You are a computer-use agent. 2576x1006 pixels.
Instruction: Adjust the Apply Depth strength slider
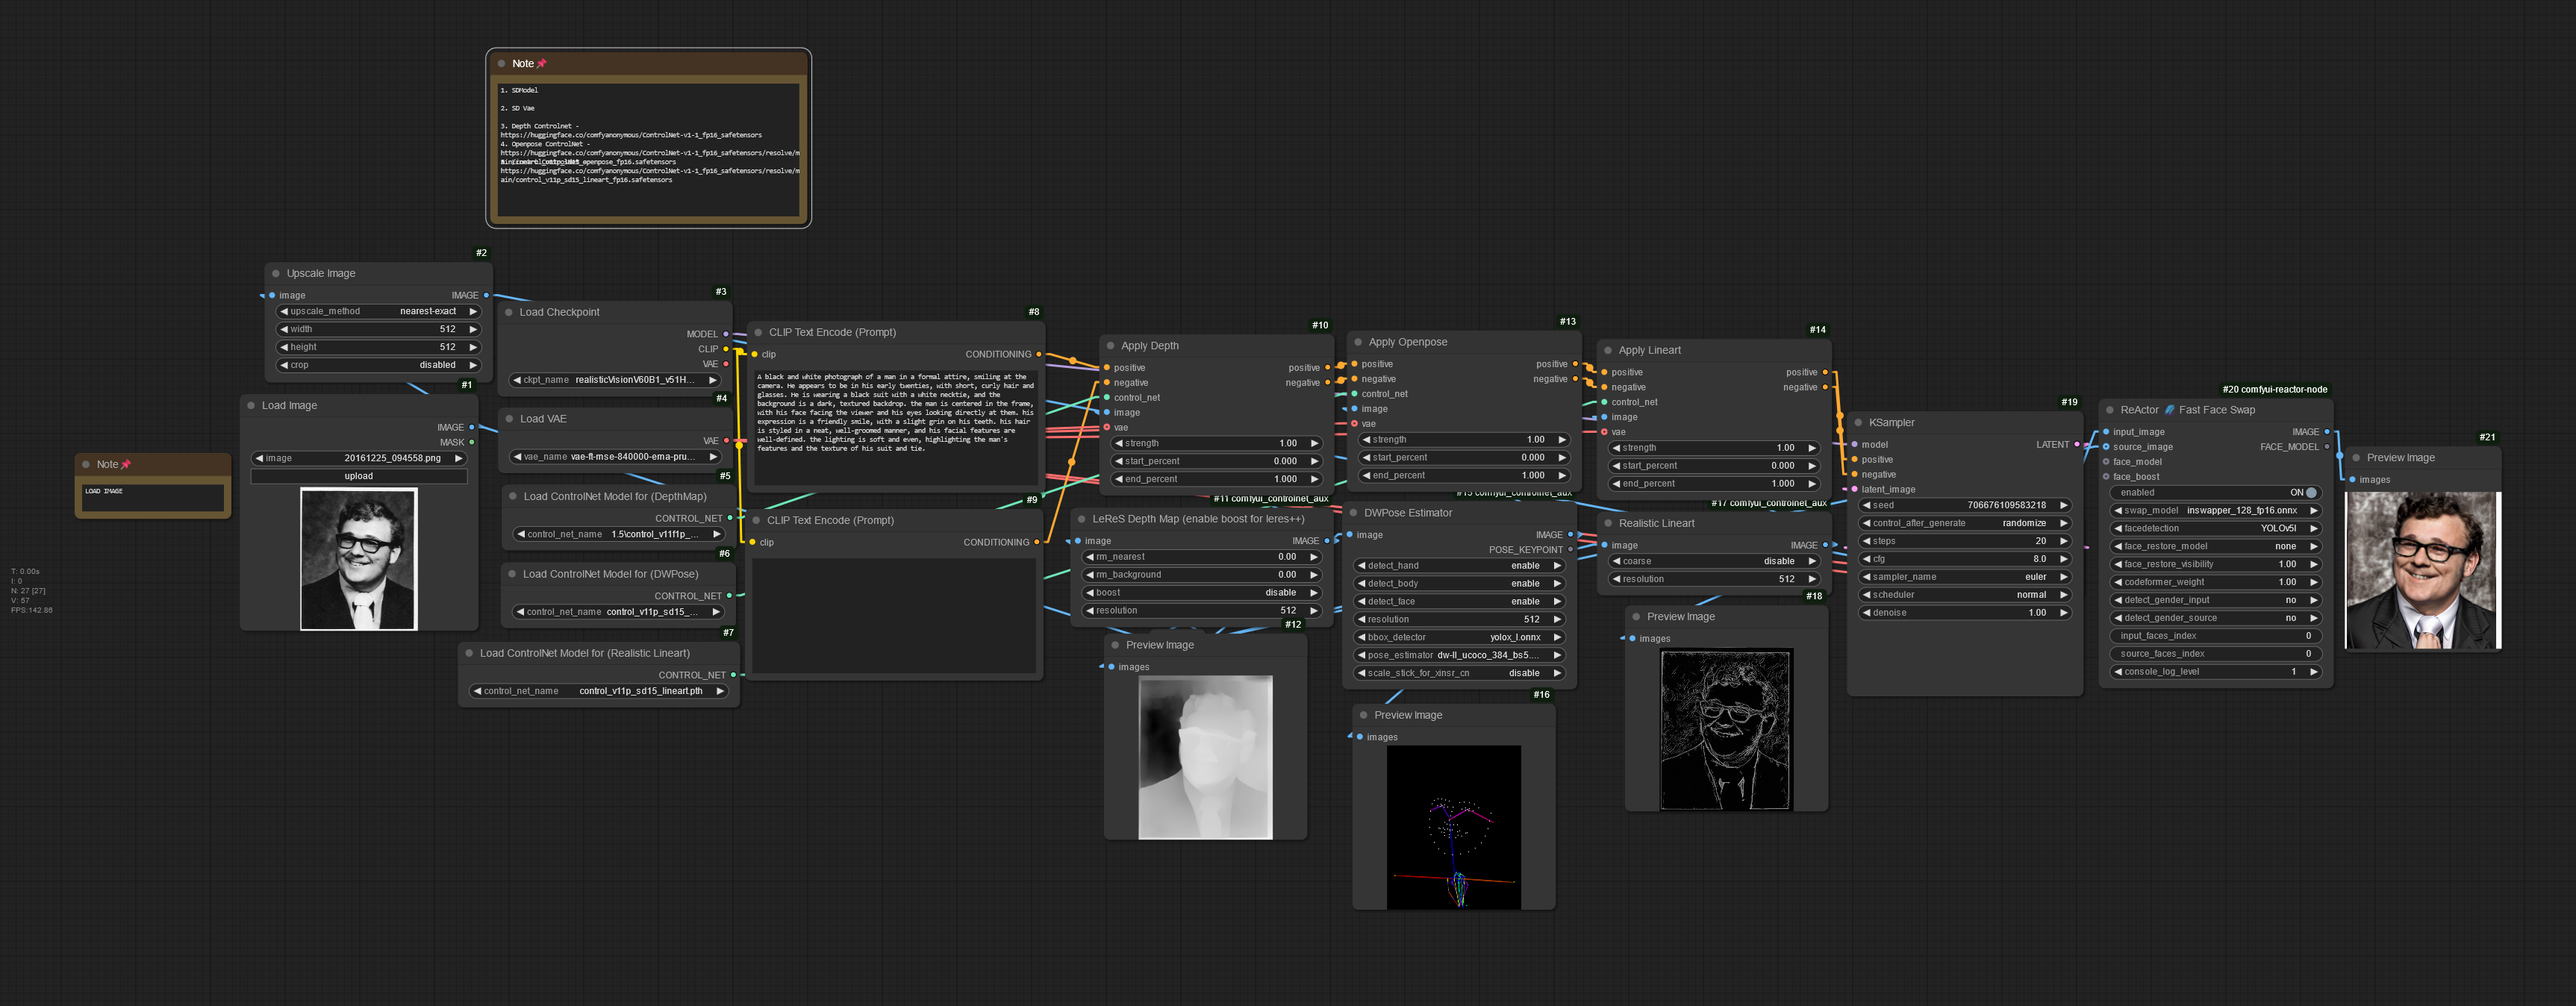click(x=1215, y=443)
